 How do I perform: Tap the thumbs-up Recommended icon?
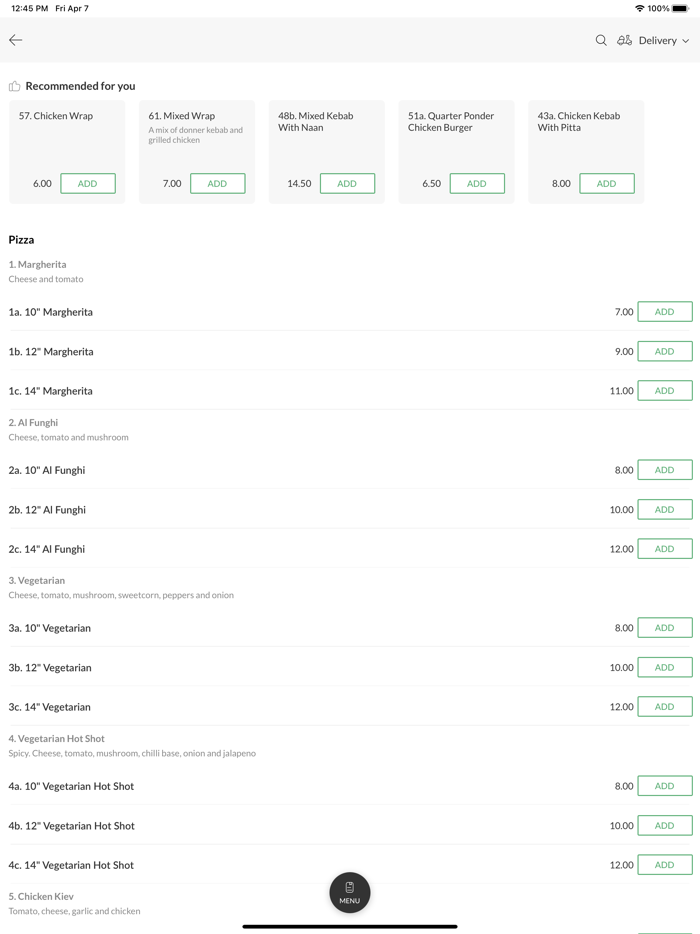(15, 86)
